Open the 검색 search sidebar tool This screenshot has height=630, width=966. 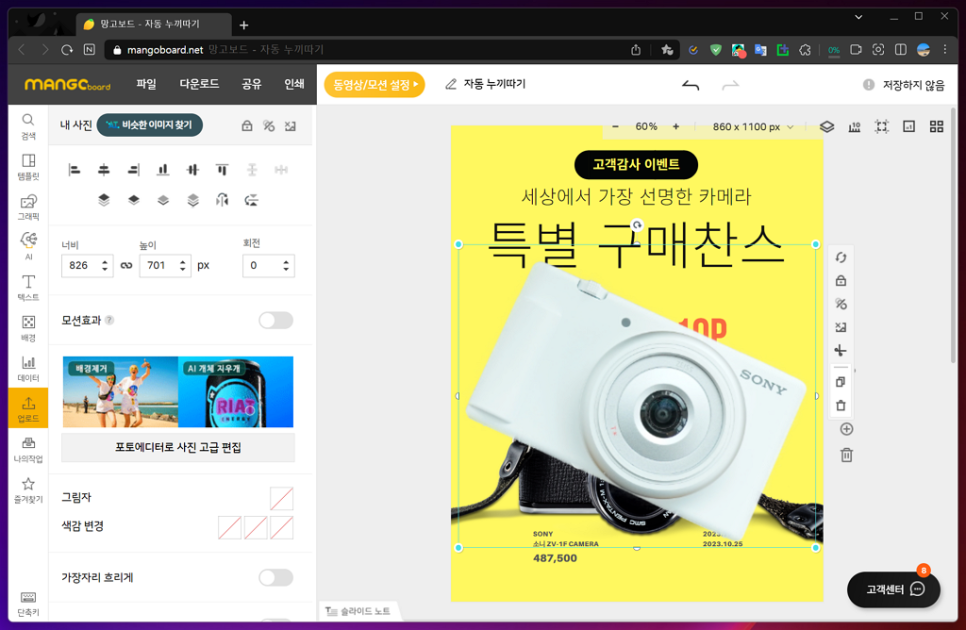pos(28,126)
